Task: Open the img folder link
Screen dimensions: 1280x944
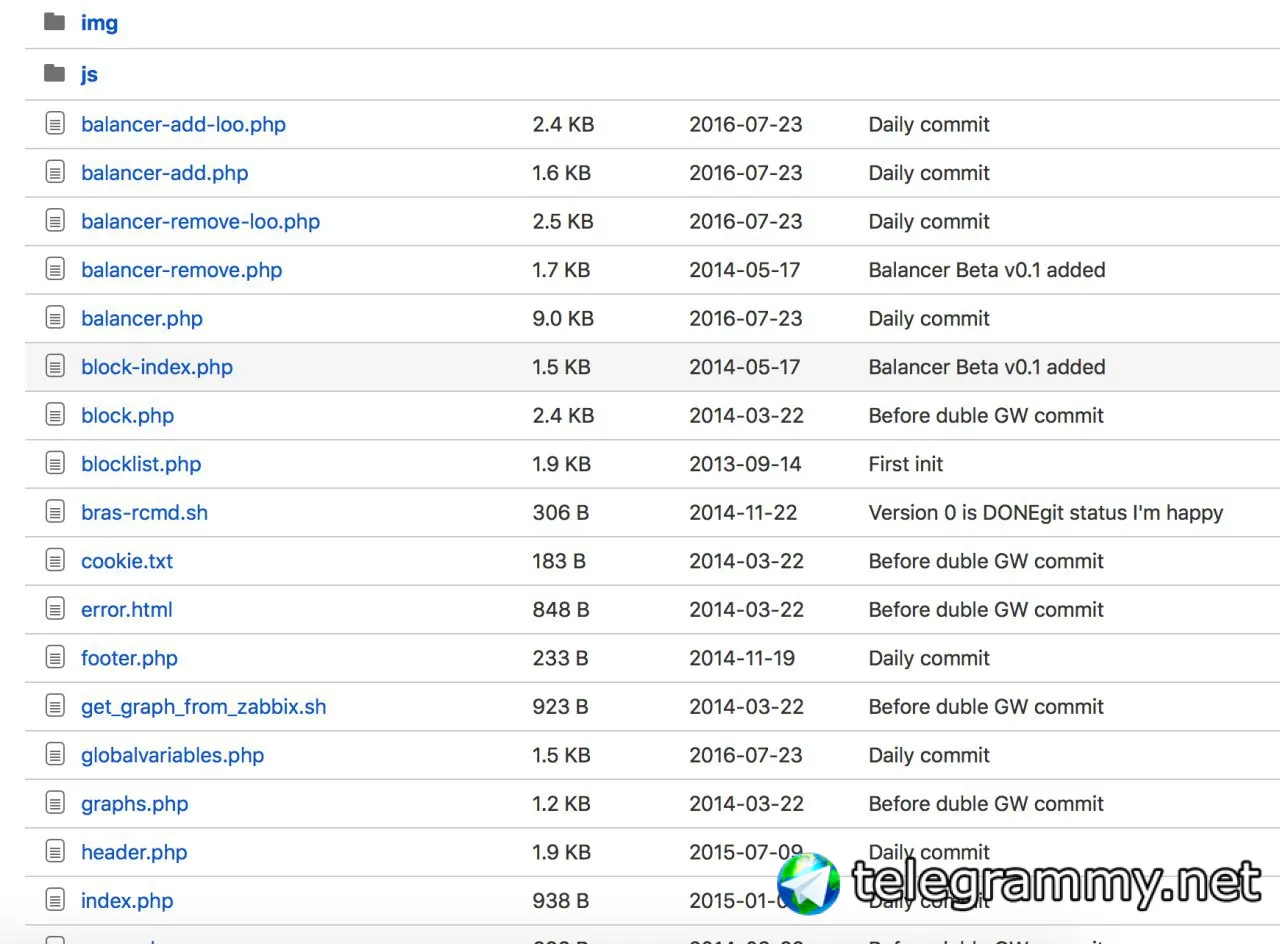Action: pyautogui.click(x=99, y=23)
